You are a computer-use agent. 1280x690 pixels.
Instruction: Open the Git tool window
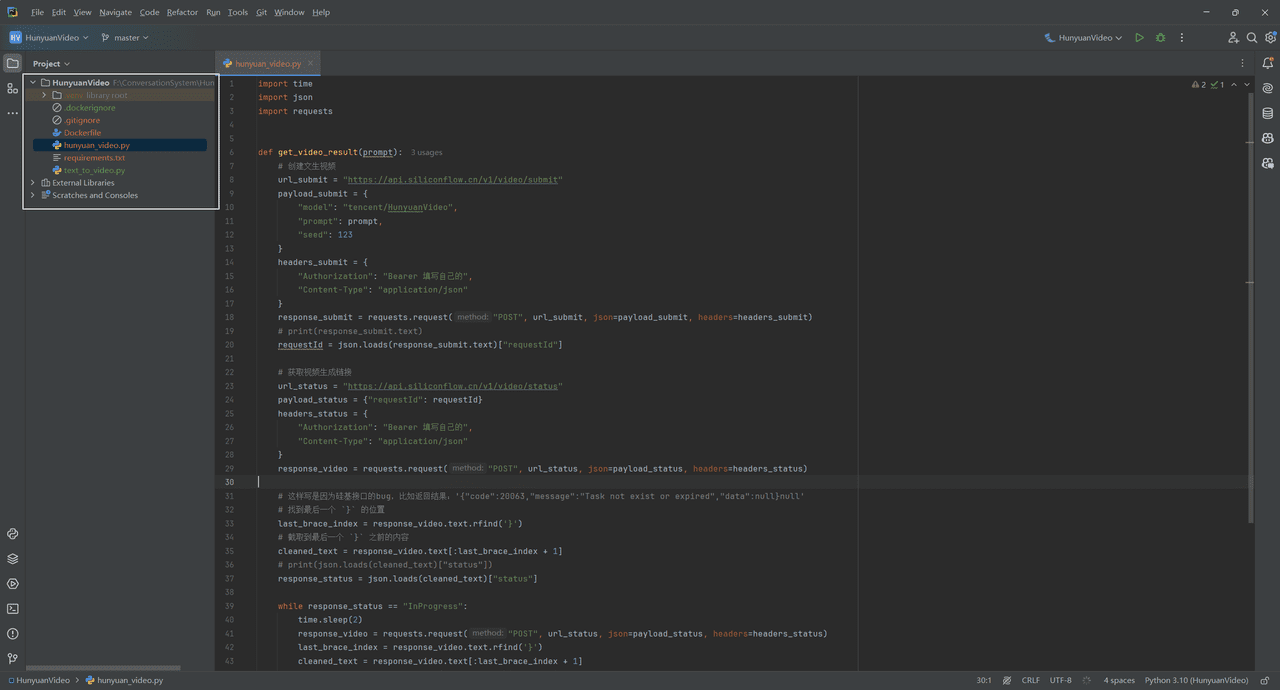pos(12,659)
